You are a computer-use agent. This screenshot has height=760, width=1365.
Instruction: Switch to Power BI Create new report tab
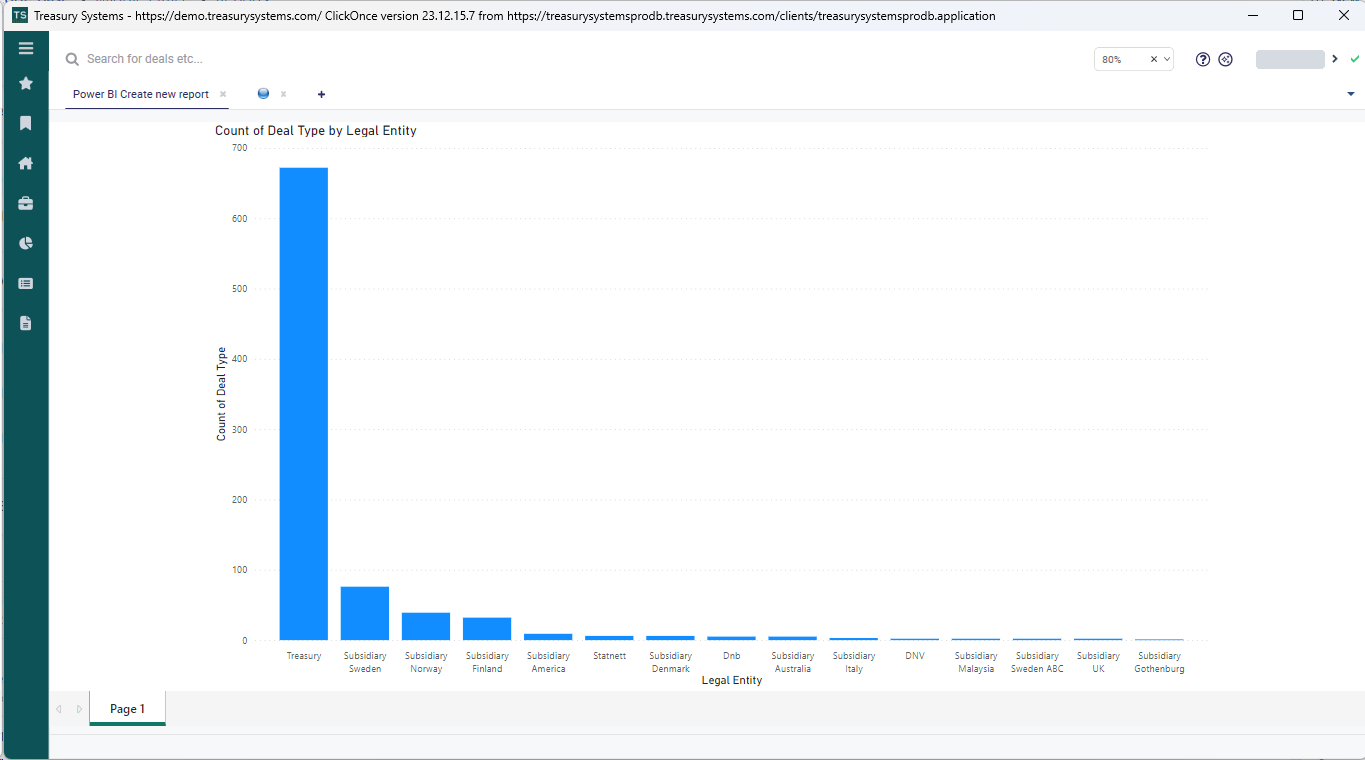[x=141, y=94]
